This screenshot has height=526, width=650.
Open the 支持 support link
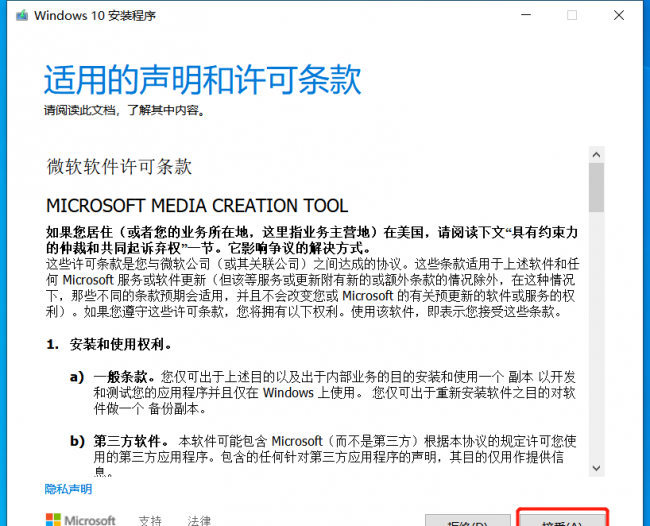point(150,520)
